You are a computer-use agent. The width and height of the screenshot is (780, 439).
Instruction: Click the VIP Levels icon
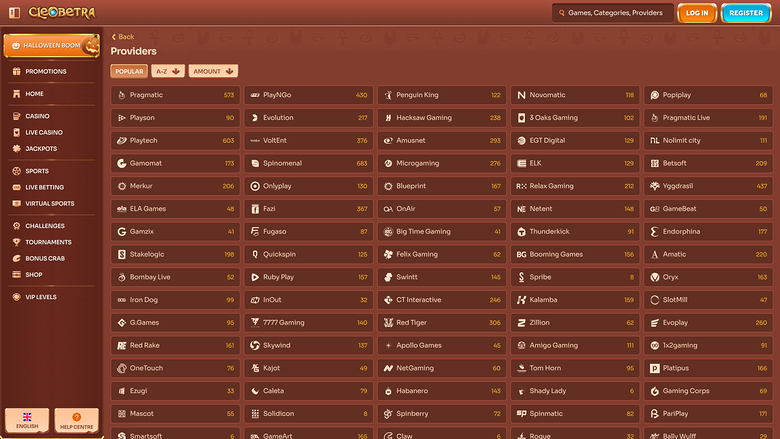pyautogui.click(x=16, y=297)
